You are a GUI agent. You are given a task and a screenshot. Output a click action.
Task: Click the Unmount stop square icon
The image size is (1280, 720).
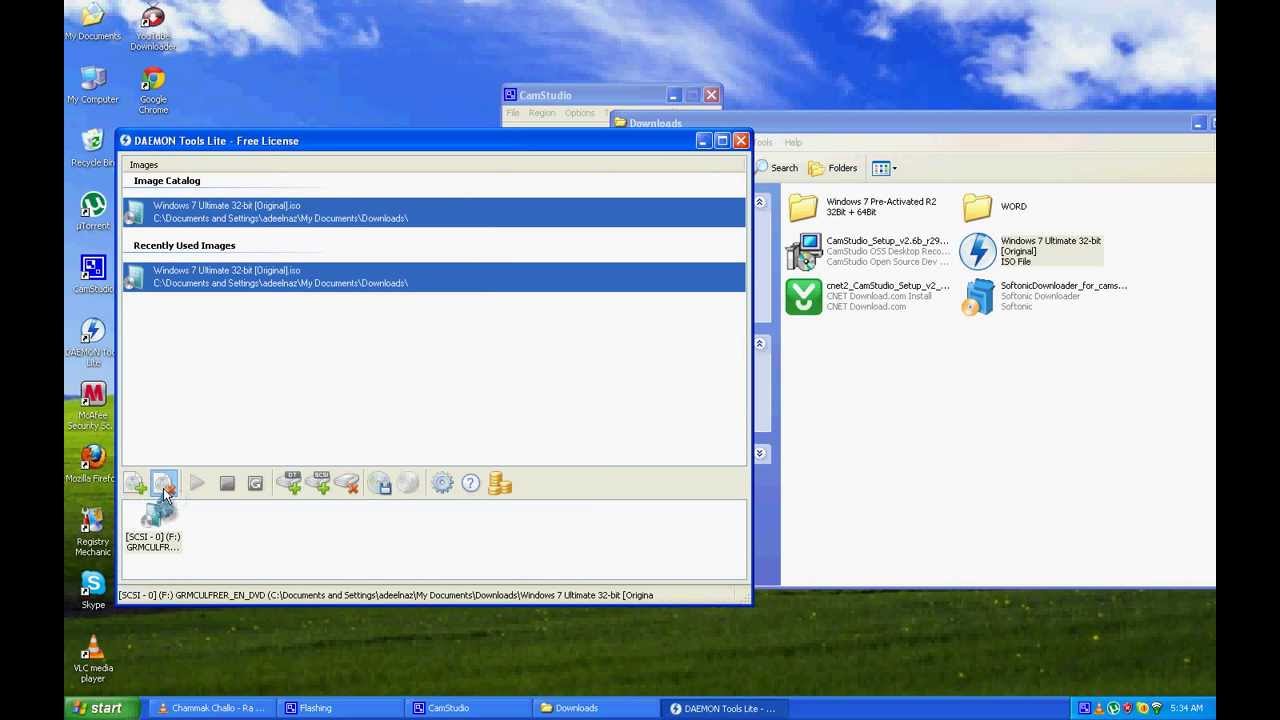click(227, 484)
